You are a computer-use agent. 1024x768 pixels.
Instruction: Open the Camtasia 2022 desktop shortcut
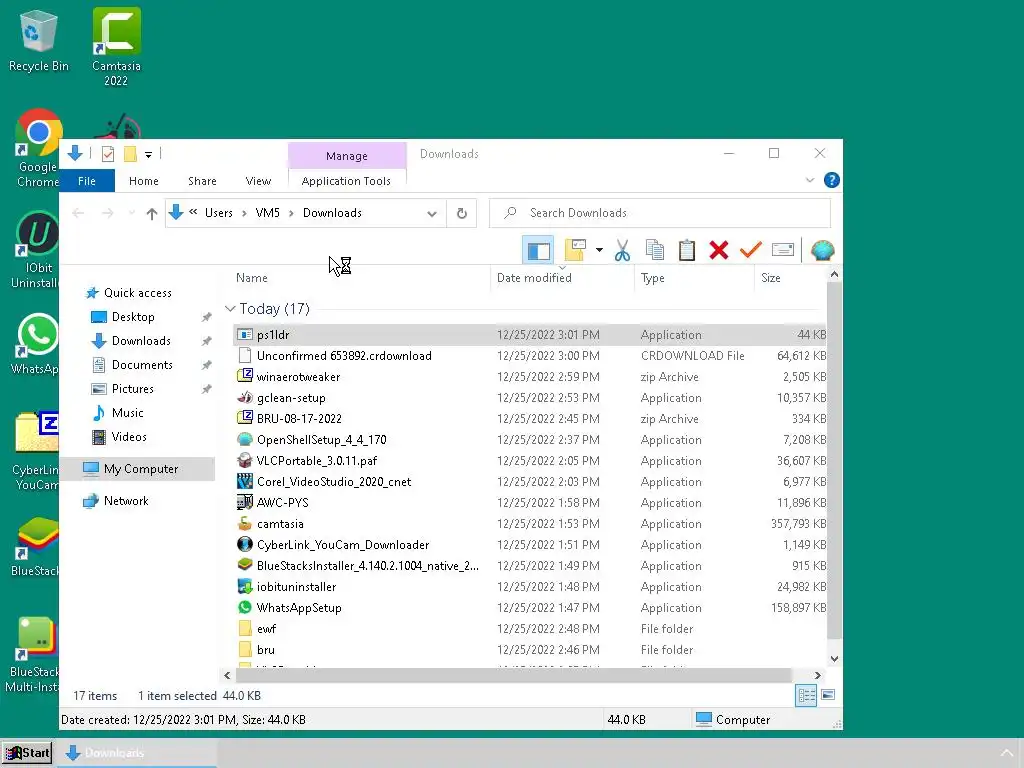coord(116,47)
